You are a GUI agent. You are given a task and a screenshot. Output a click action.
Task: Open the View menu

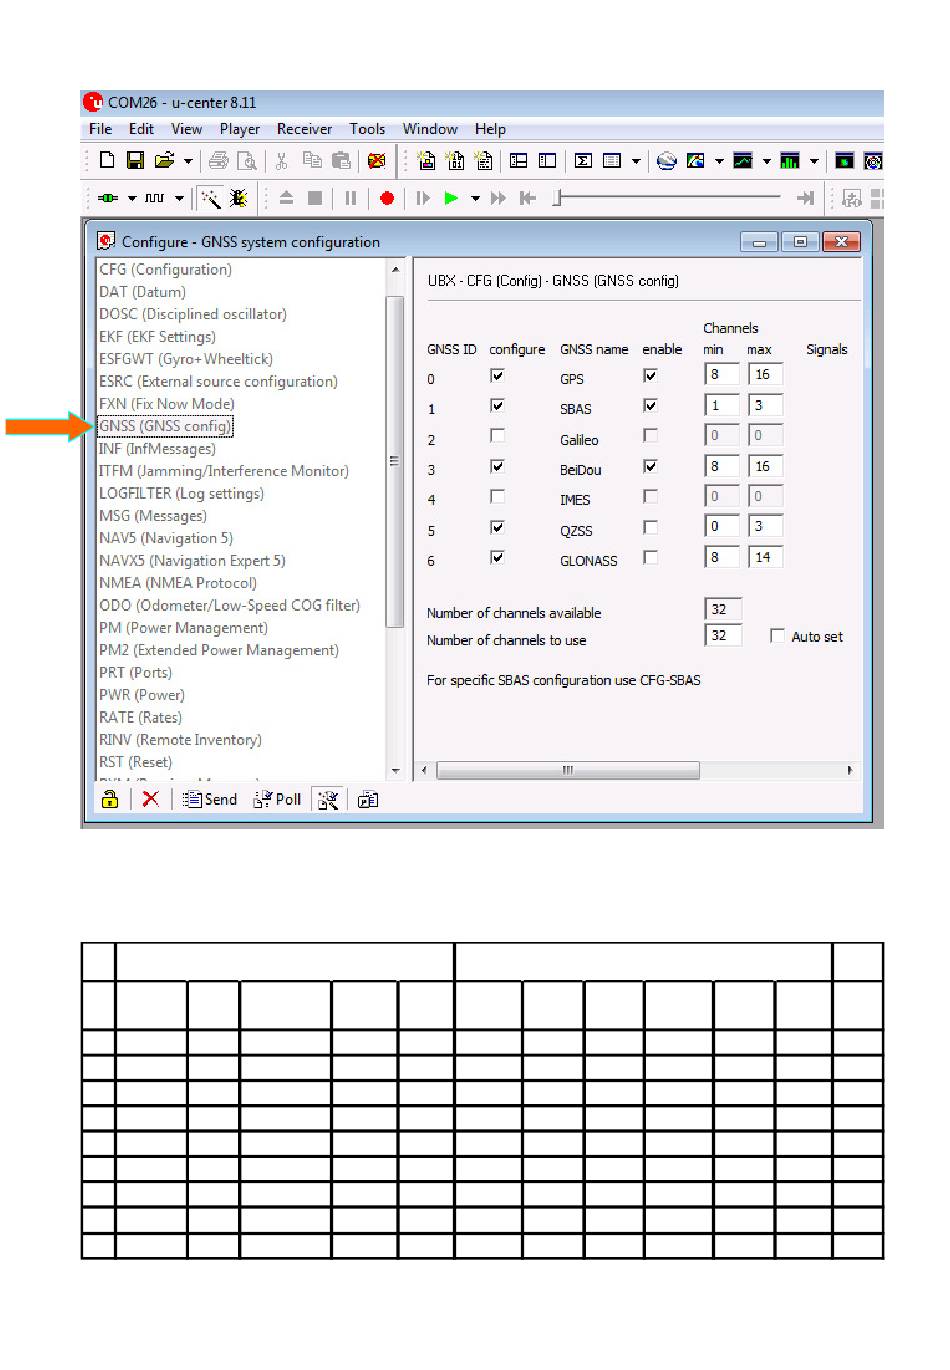[x=186, y=129]
